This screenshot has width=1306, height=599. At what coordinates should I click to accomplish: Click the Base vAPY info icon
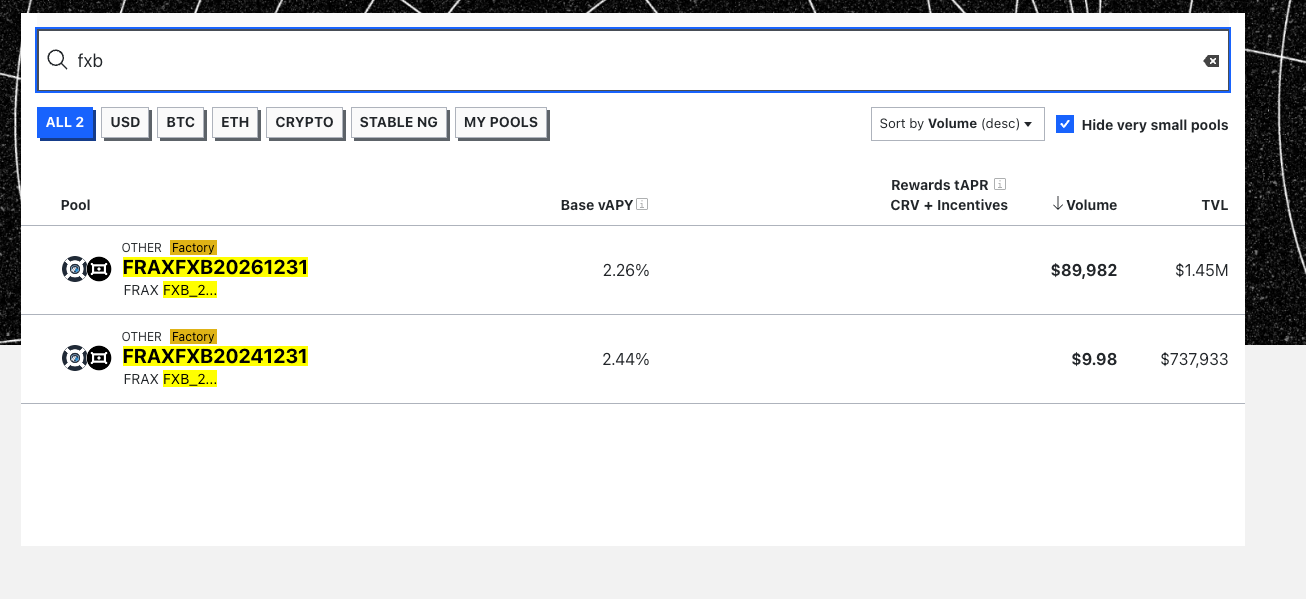(642, 205)
